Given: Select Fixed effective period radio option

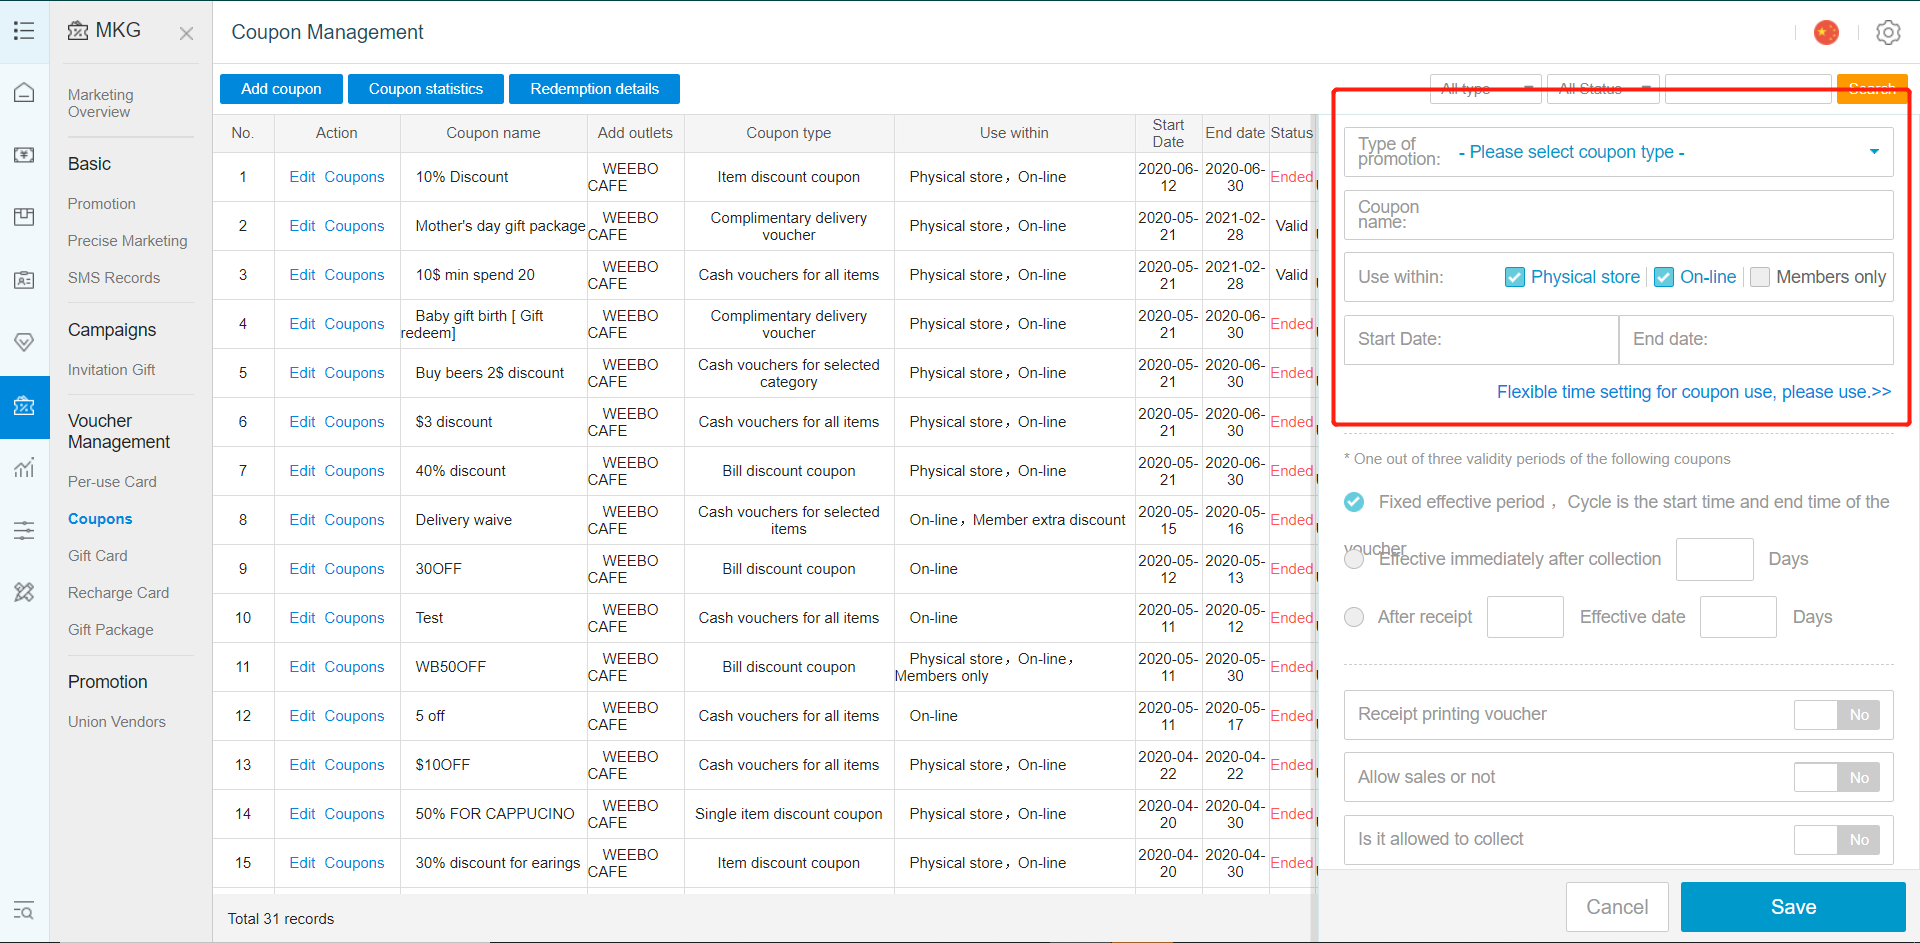Looking at the screenshot, I should 1354,502.
